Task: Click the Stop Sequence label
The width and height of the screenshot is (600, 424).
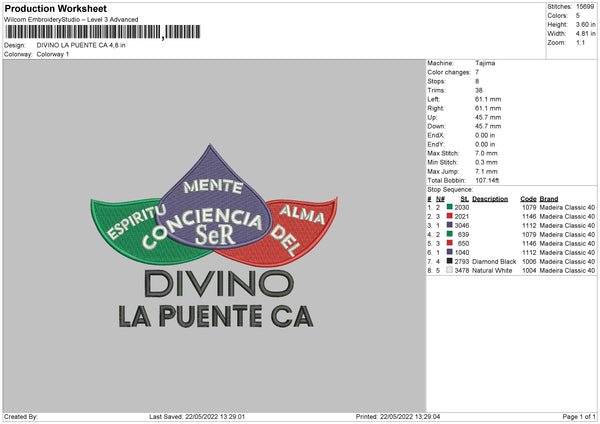Action: pos(450,189)
